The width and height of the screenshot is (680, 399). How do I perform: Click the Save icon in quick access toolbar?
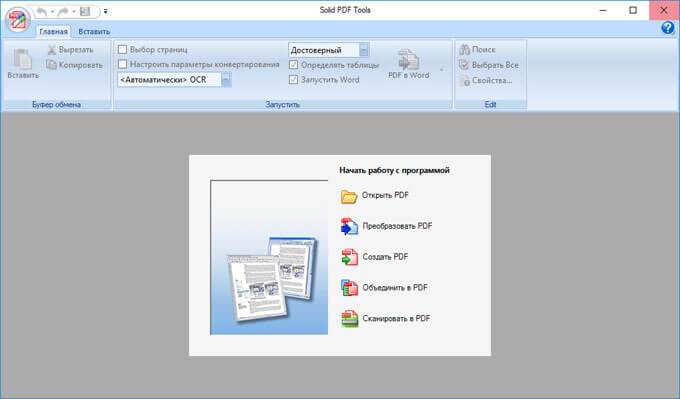pos(85,12)
